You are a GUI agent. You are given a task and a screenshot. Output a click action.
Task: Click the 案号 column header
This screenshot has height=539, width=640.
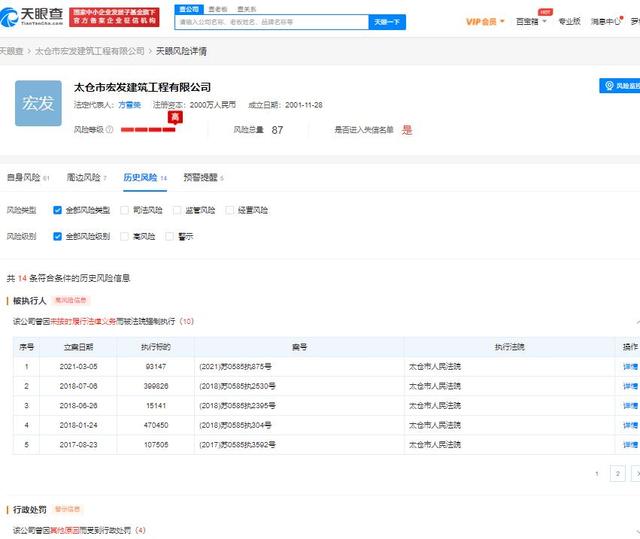click(299, 347)
